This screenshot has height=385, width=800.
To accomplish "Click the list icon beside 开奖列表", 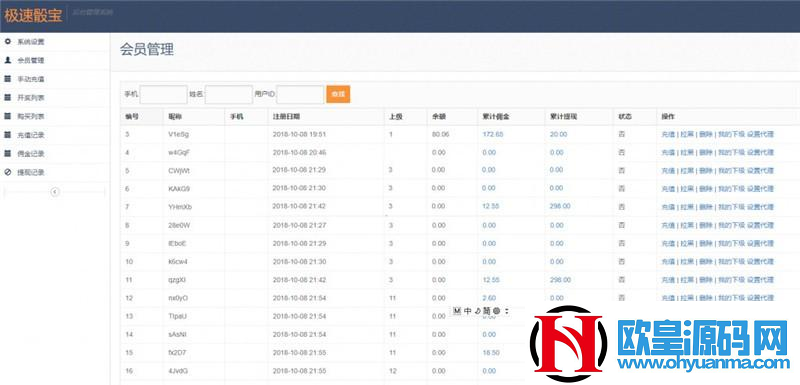I will click(x=7, y=97).
